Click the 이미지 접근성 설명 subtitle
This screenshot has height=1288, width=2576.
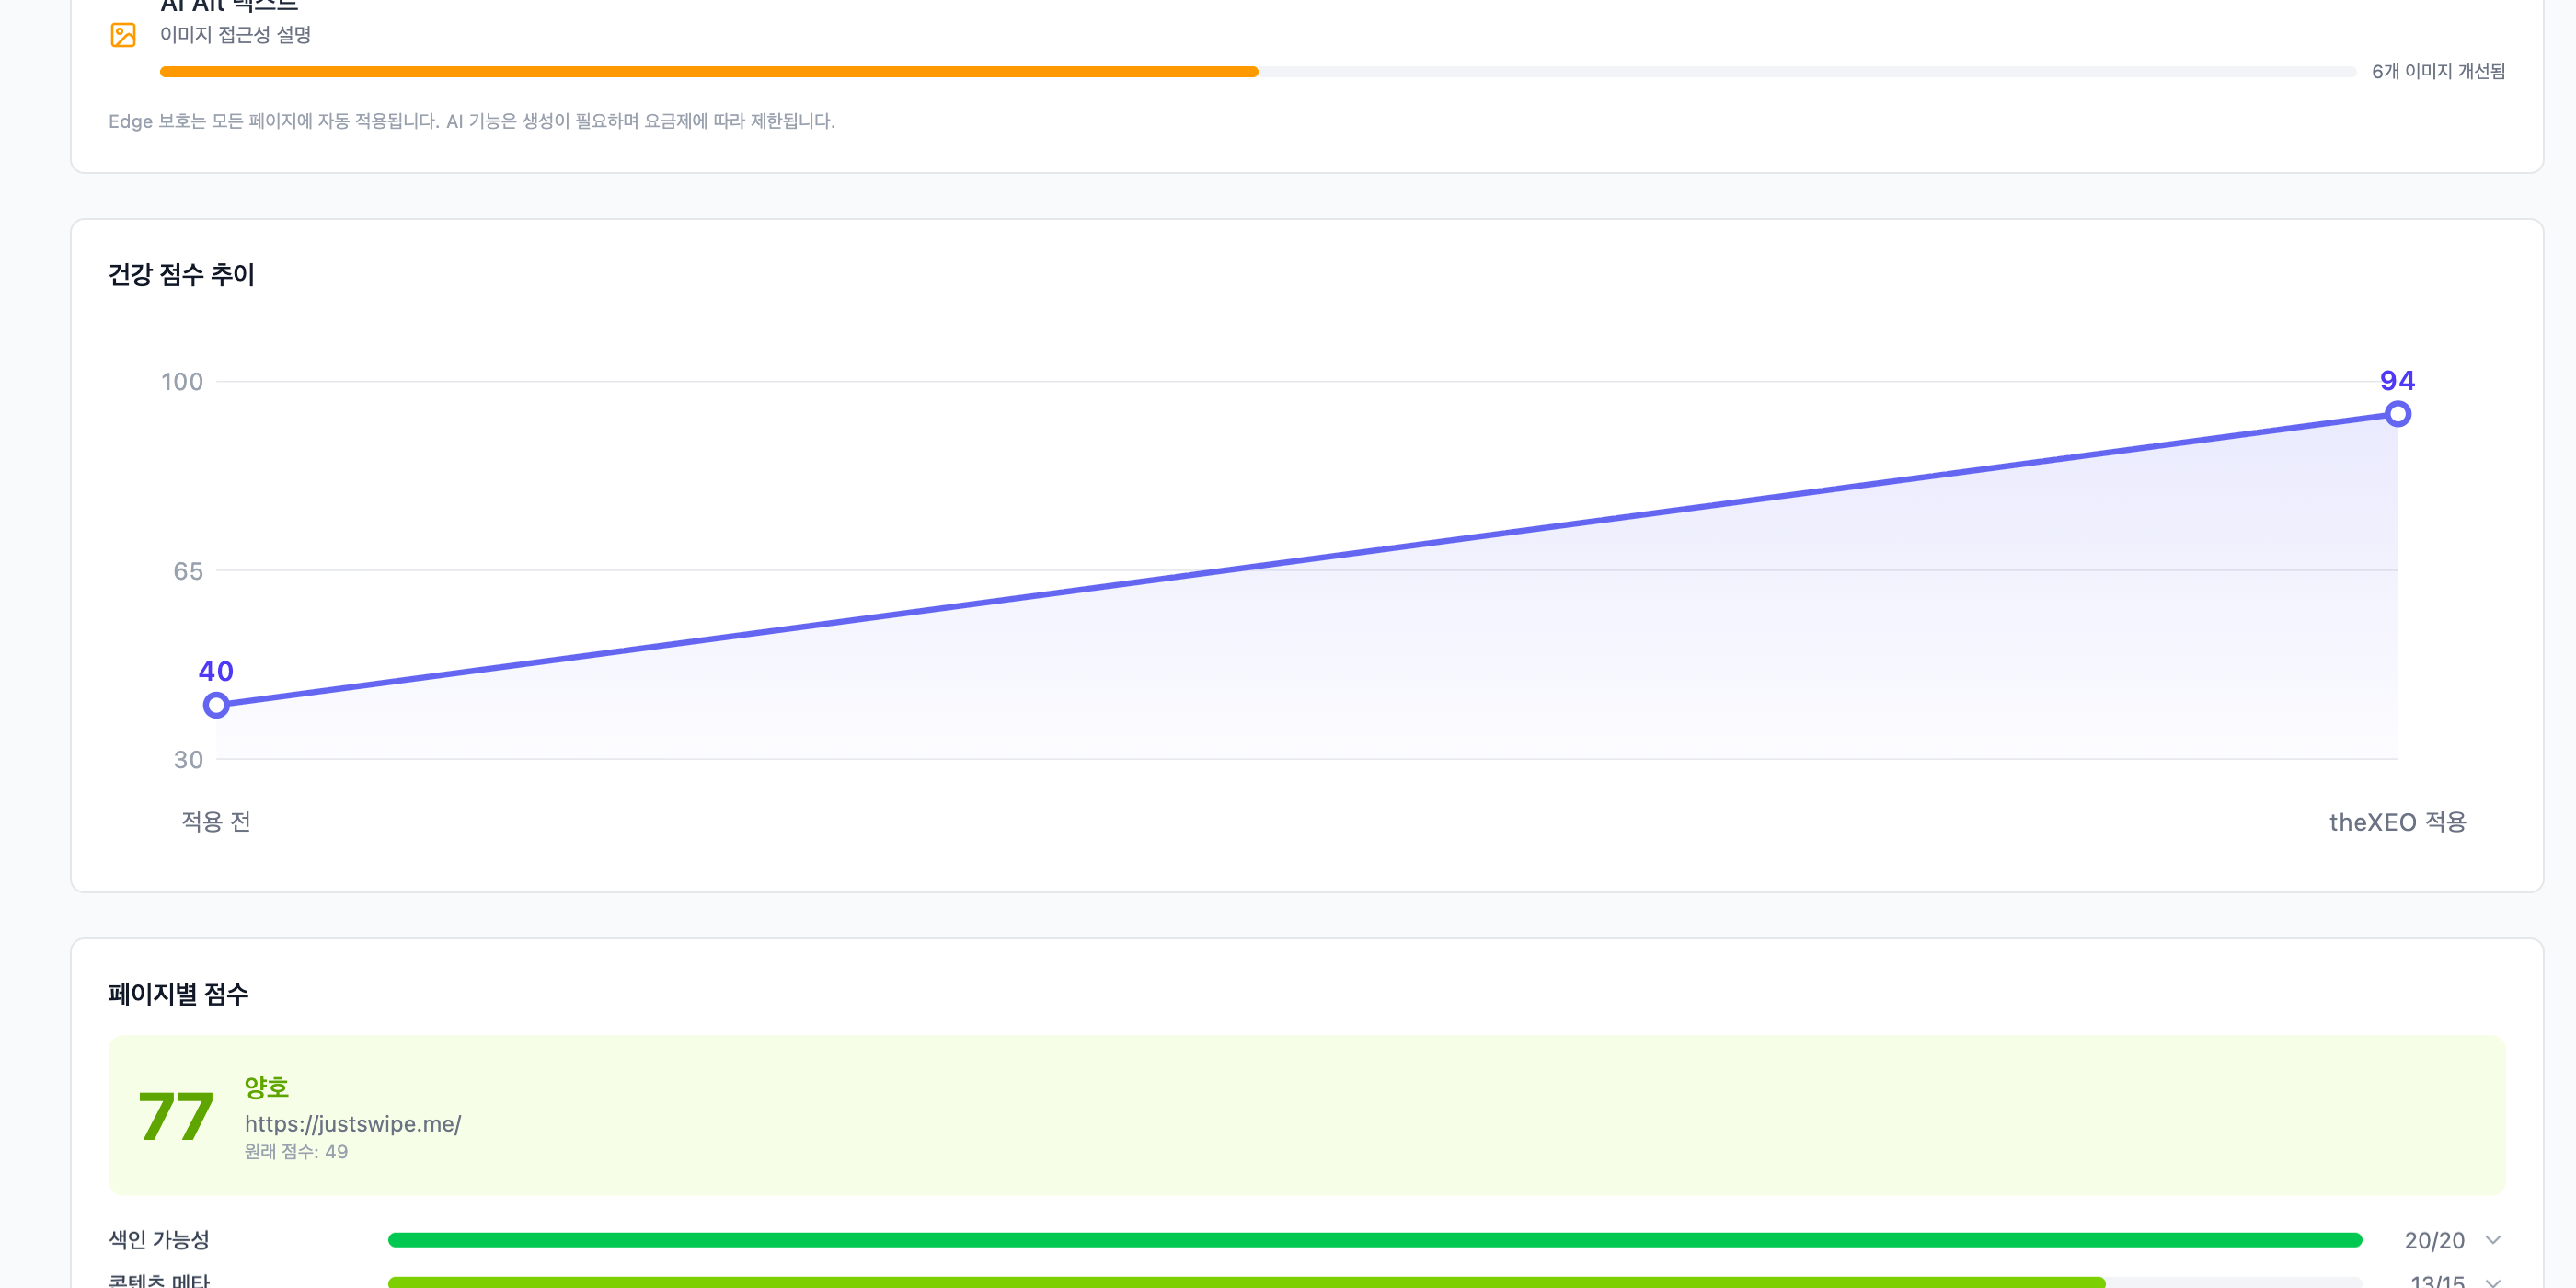click(235, 35)
